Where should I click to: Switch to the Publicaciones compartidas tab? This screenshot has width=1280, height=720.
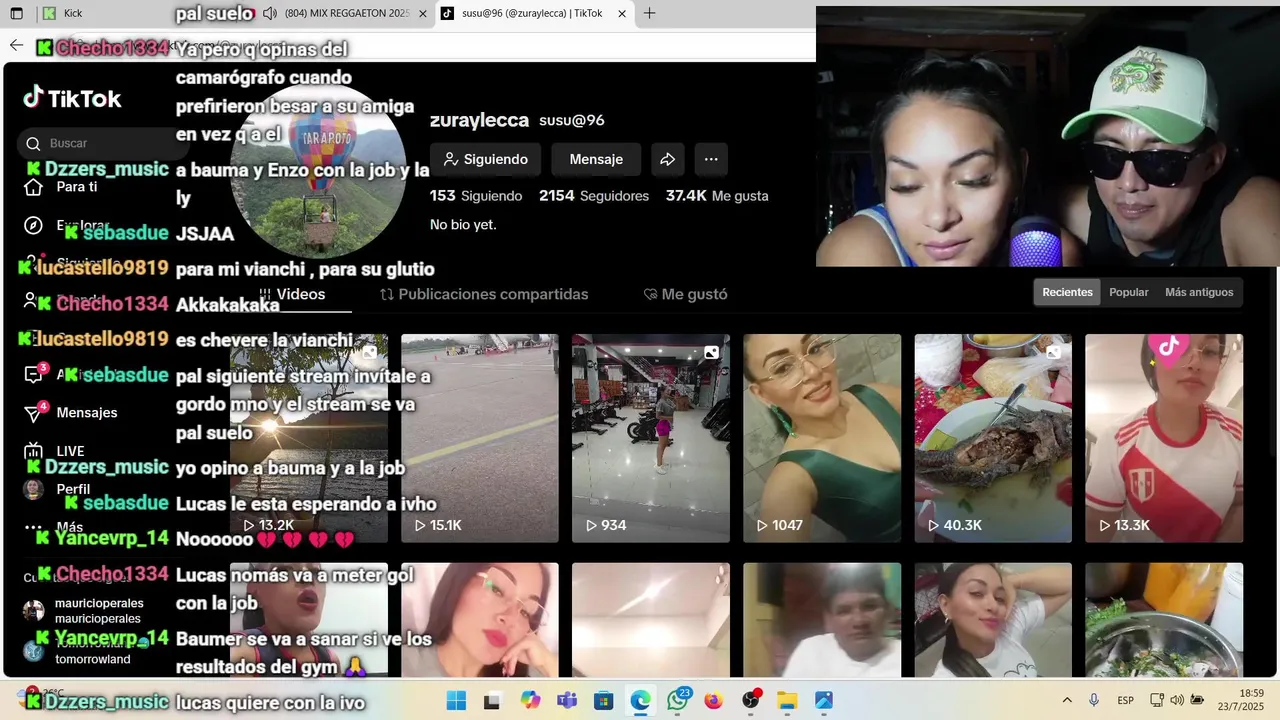tap(484, 294)
